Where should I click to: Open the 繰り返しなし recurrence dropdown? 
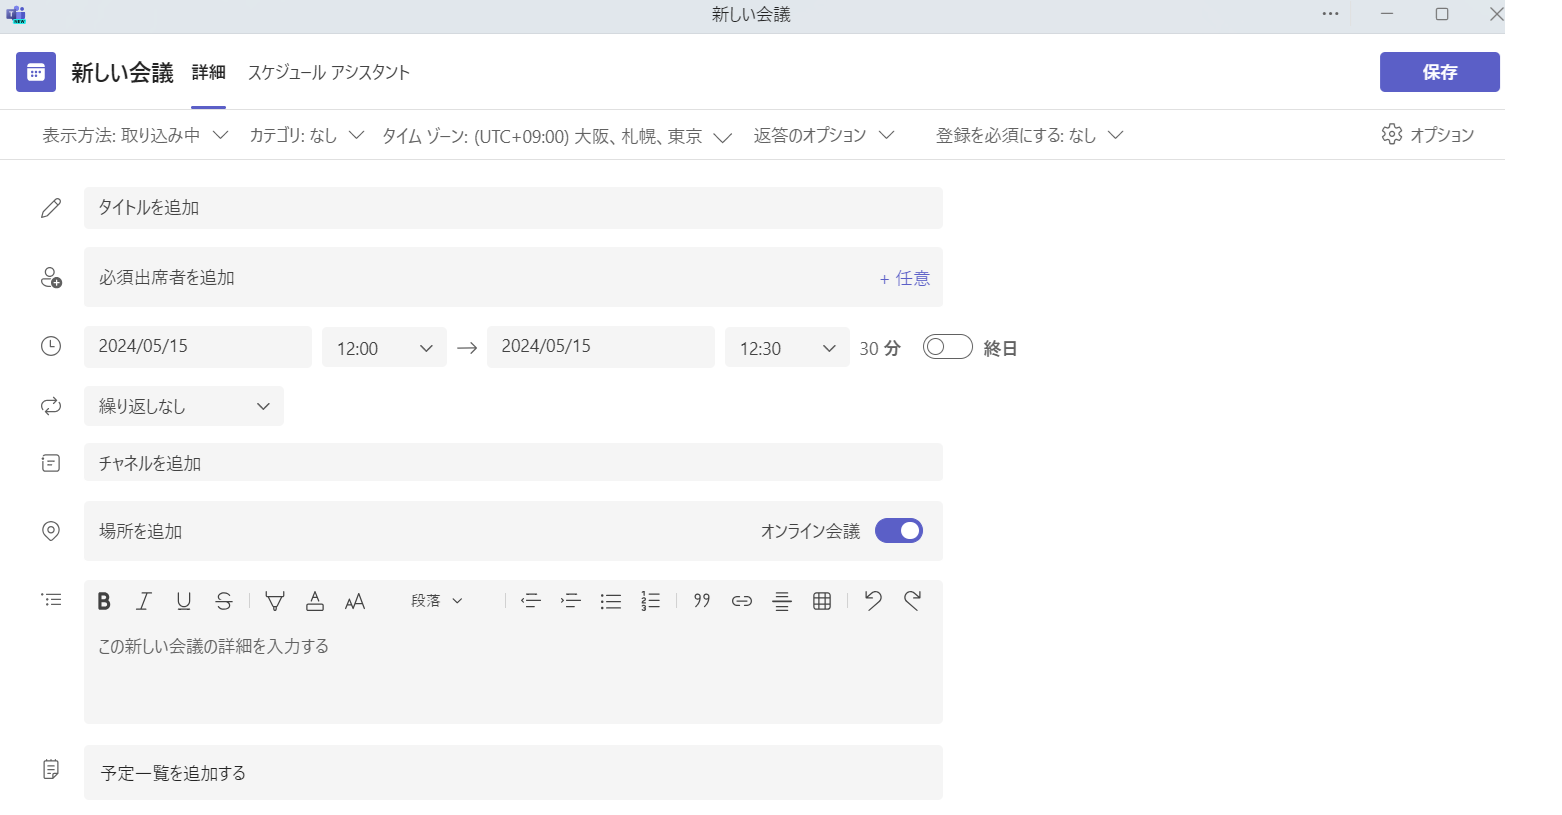click(184, 406)
